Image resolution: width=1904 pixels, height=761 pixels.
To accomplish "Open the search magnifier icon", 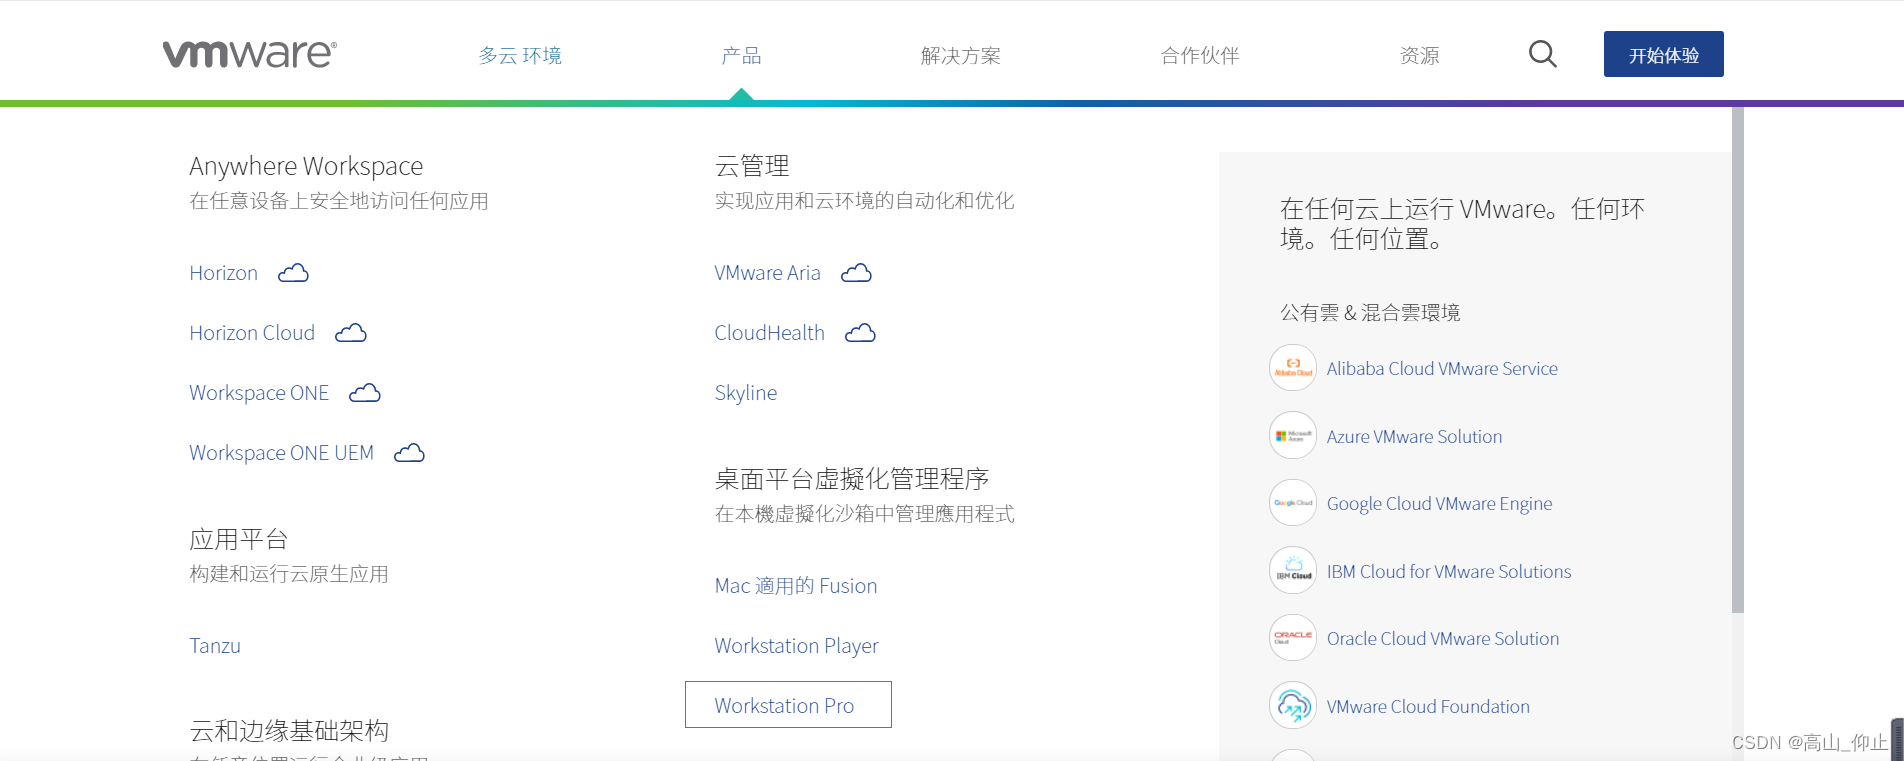I will pos(1543,54).
